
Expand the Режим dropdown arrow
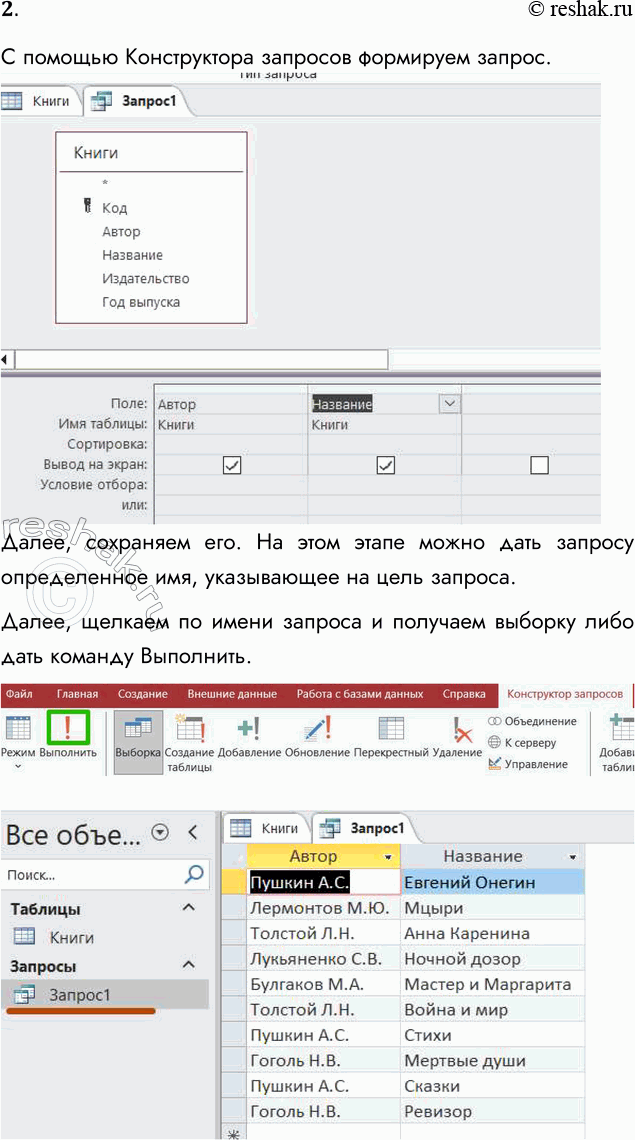pyautogui.click(x=18, y=767)
